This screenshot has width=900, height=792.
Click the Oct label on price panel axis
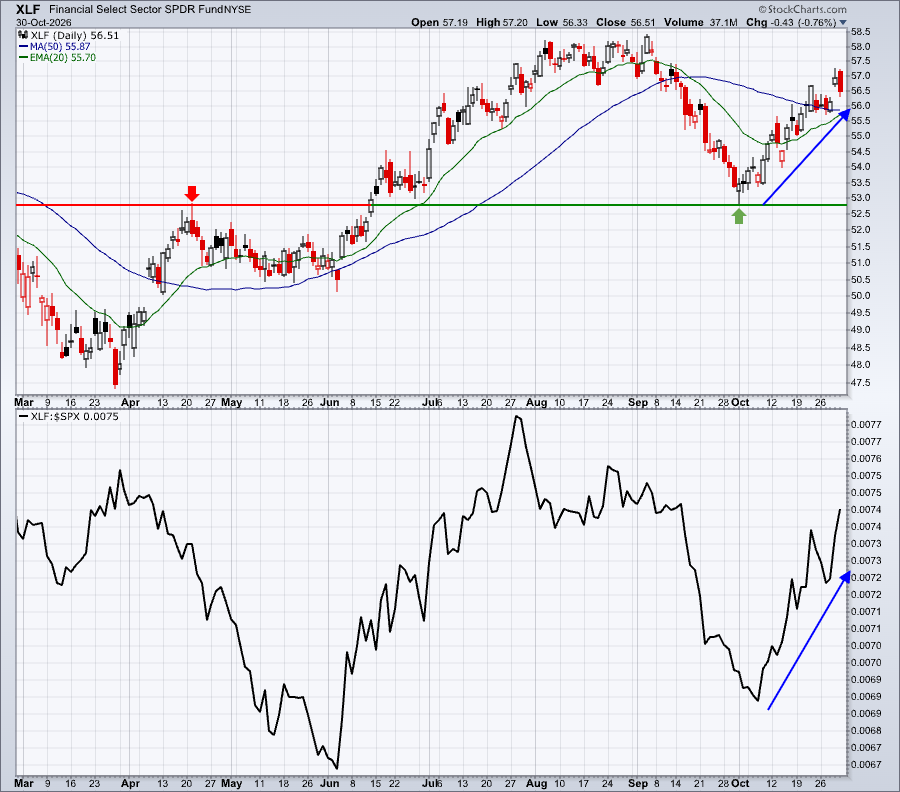[x=740, y=403]
